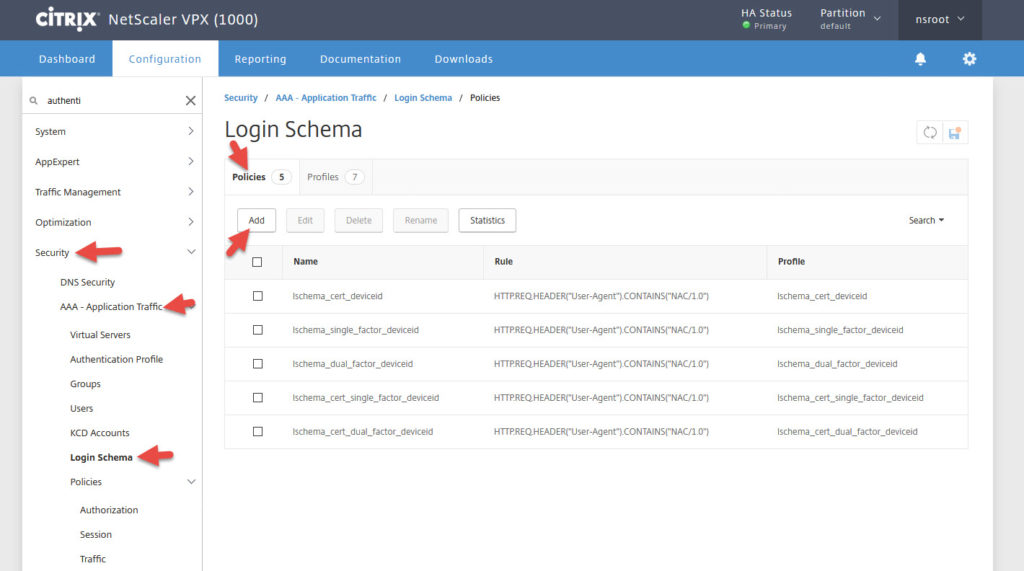Clear the search field with X icon
The height and width of the screenshot is (571, 1024).
[190, 101]
